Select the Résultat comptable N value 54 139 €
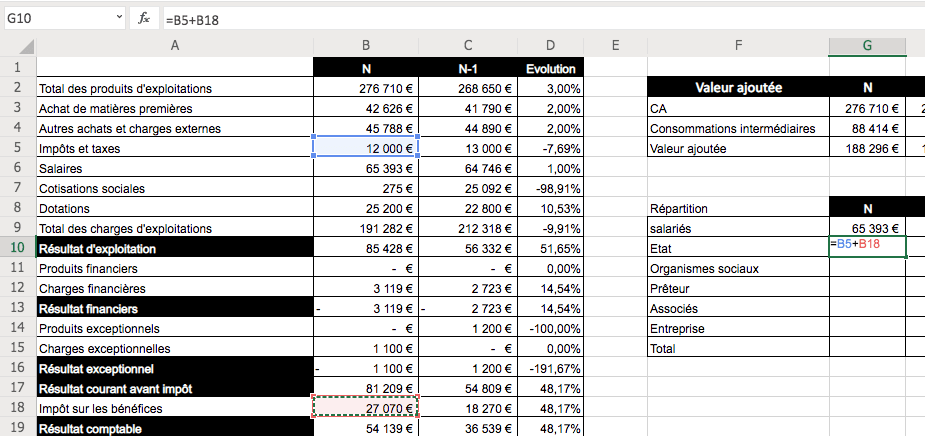 click(x=366, y=428)
